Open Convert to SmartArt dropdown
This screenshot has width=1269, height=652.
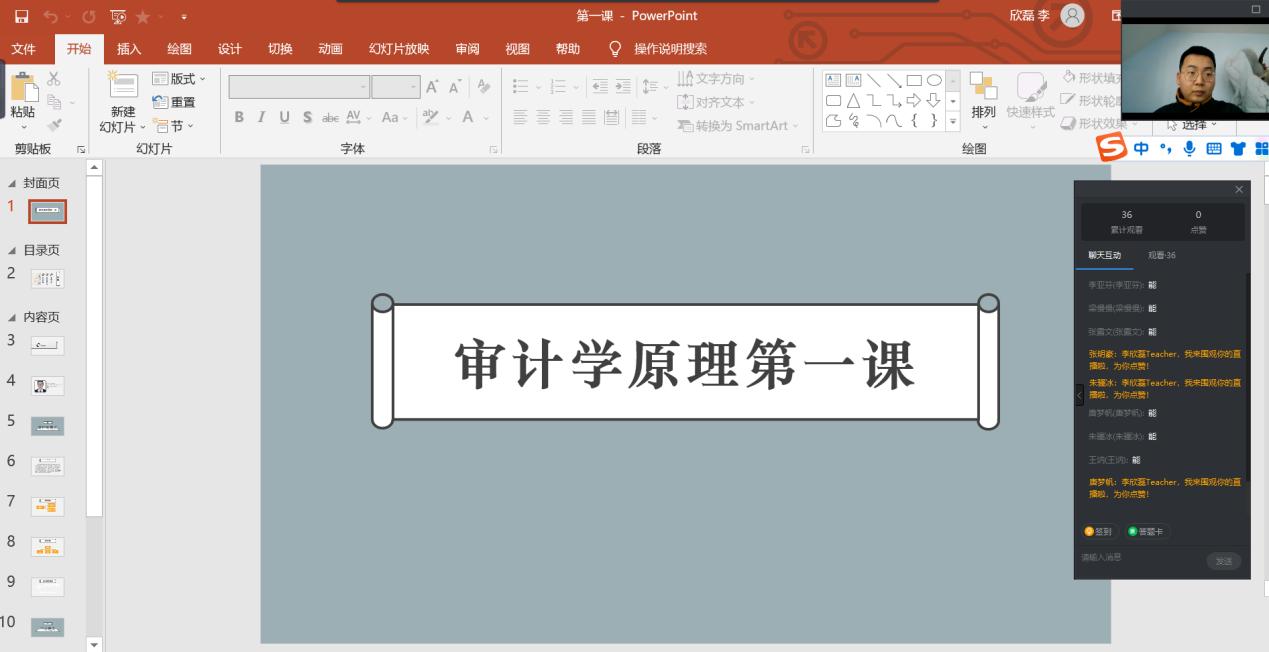point(738,125)
